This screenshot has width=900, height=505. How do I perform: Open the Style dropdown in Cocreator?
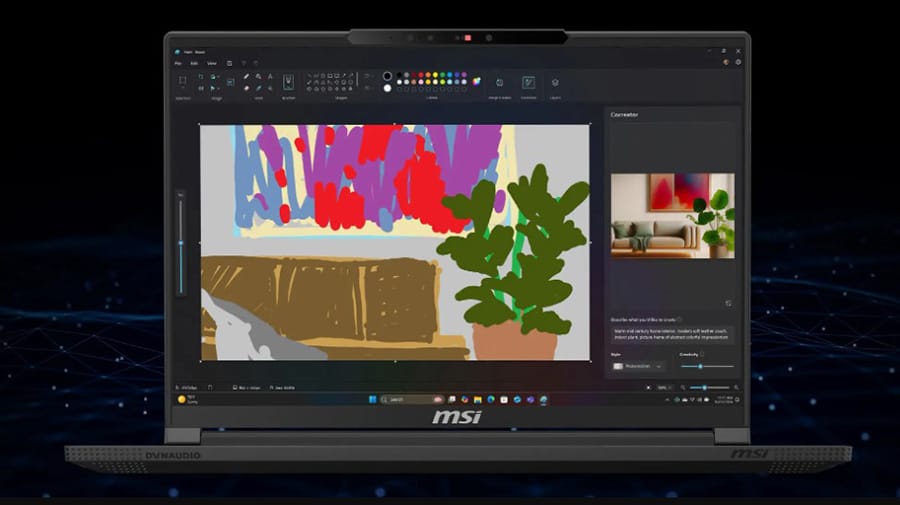(637, 366)
